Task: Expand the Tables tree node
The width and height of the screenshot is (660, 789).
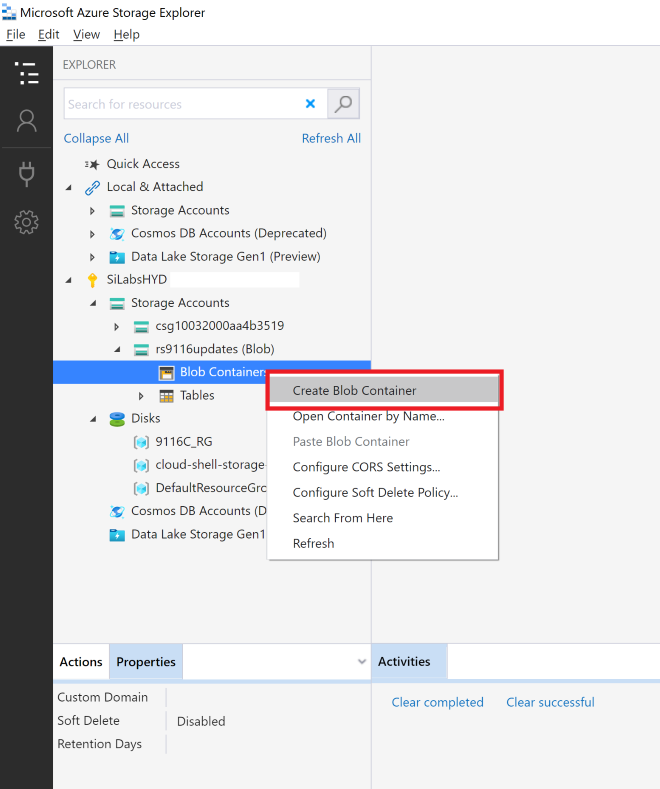Action: (x=141, y=396)
